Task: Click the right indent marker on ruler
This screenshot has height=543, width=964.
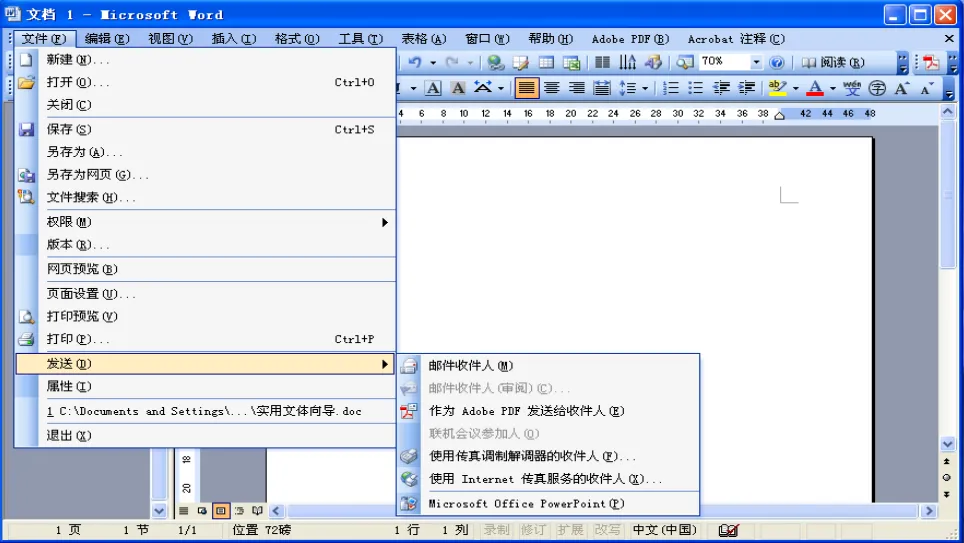Action: (x=780, y=115)
